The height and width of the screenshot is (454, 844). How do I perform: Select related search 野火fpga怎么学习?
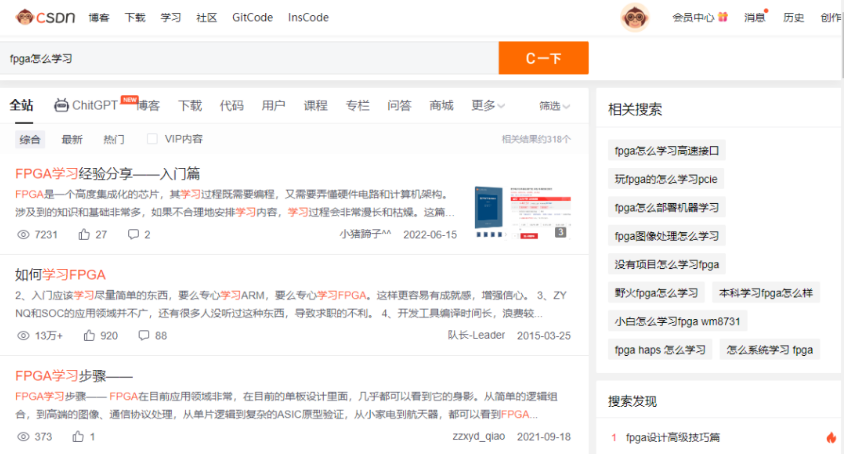(x=656, y=293)
